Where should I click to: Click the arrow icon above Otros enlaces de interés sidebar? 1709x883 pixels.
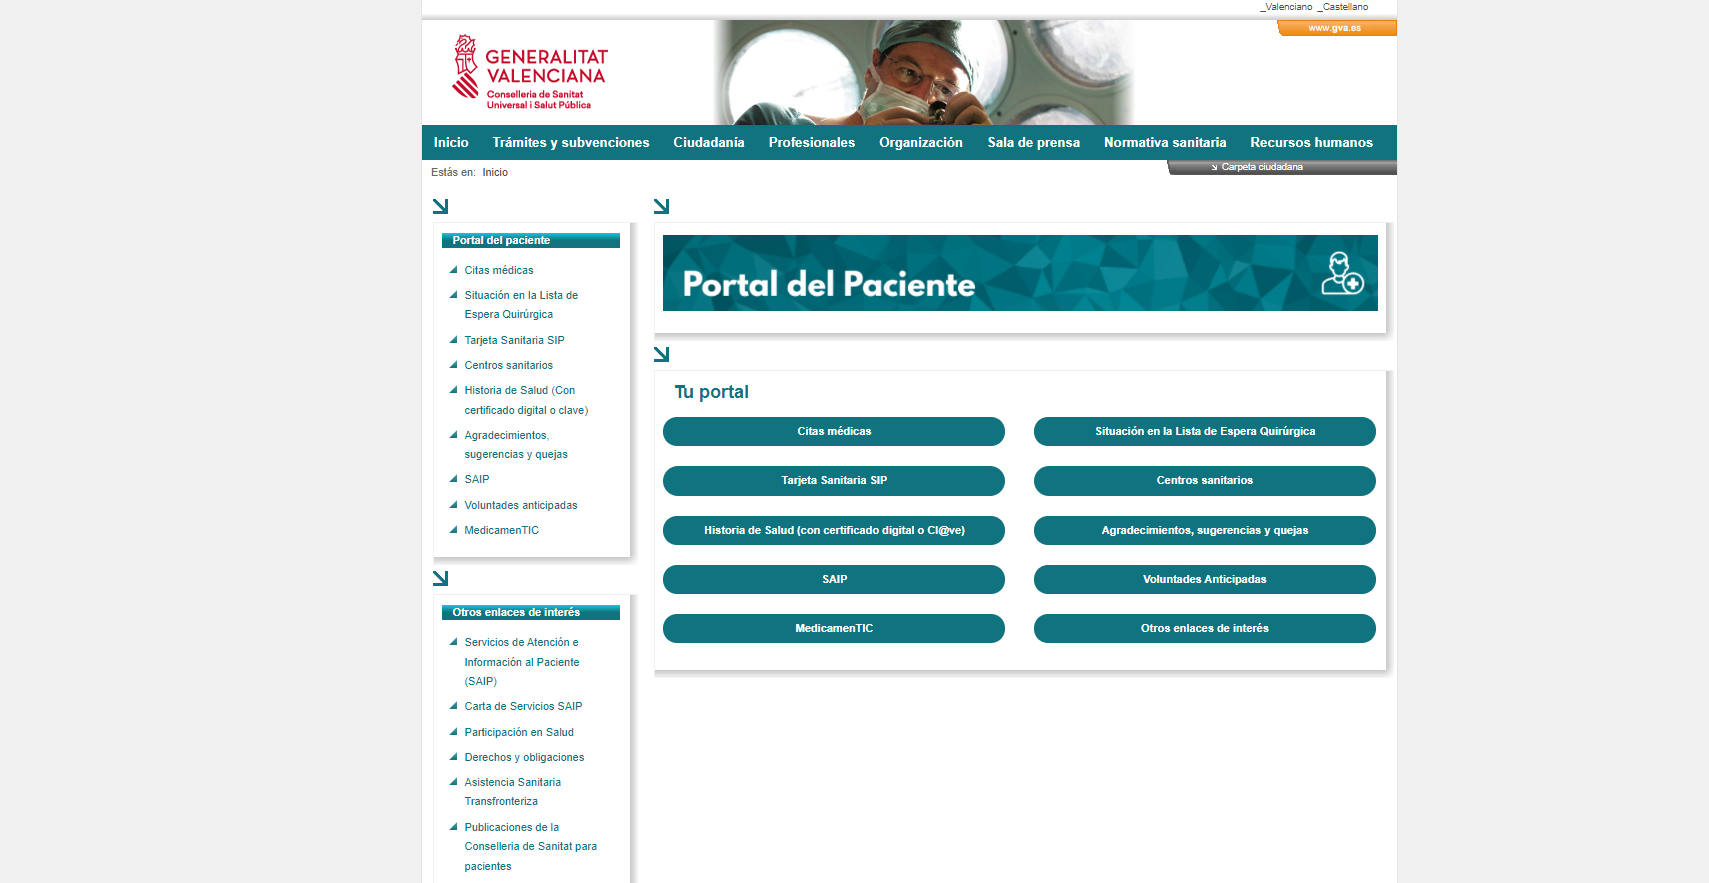pos(440,578)
